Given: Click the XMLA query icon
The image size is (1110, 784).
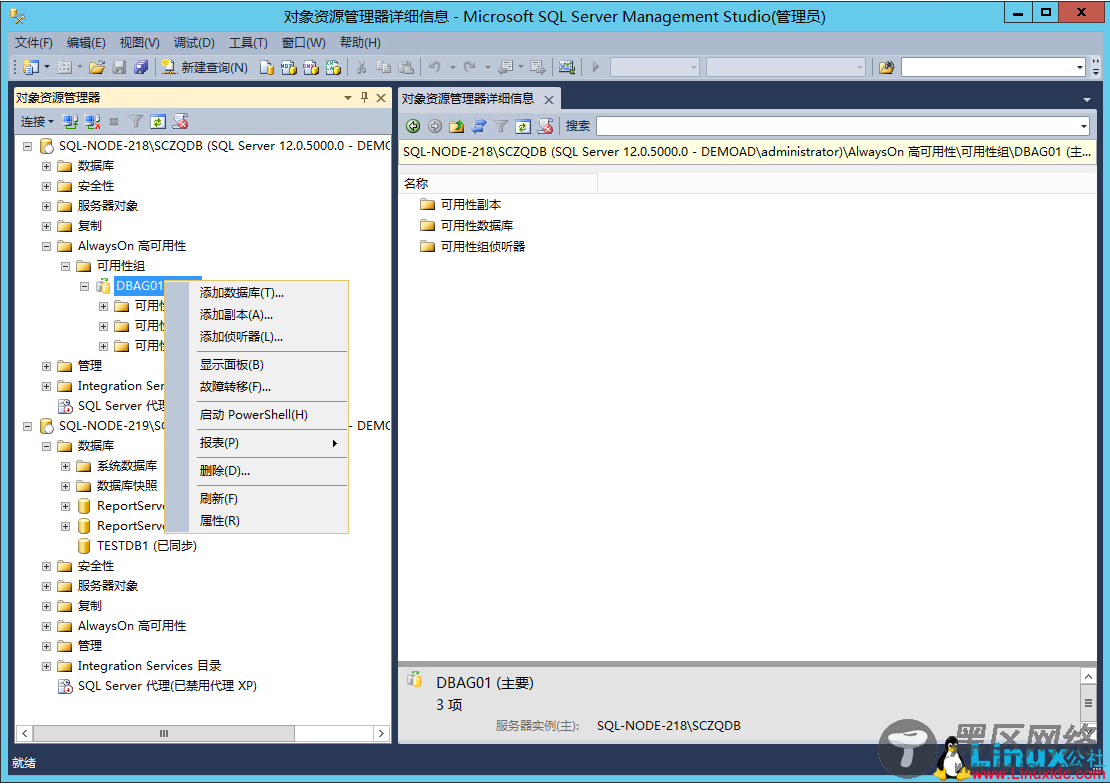Looking at the screenshot, I should (x=333, y=67).
